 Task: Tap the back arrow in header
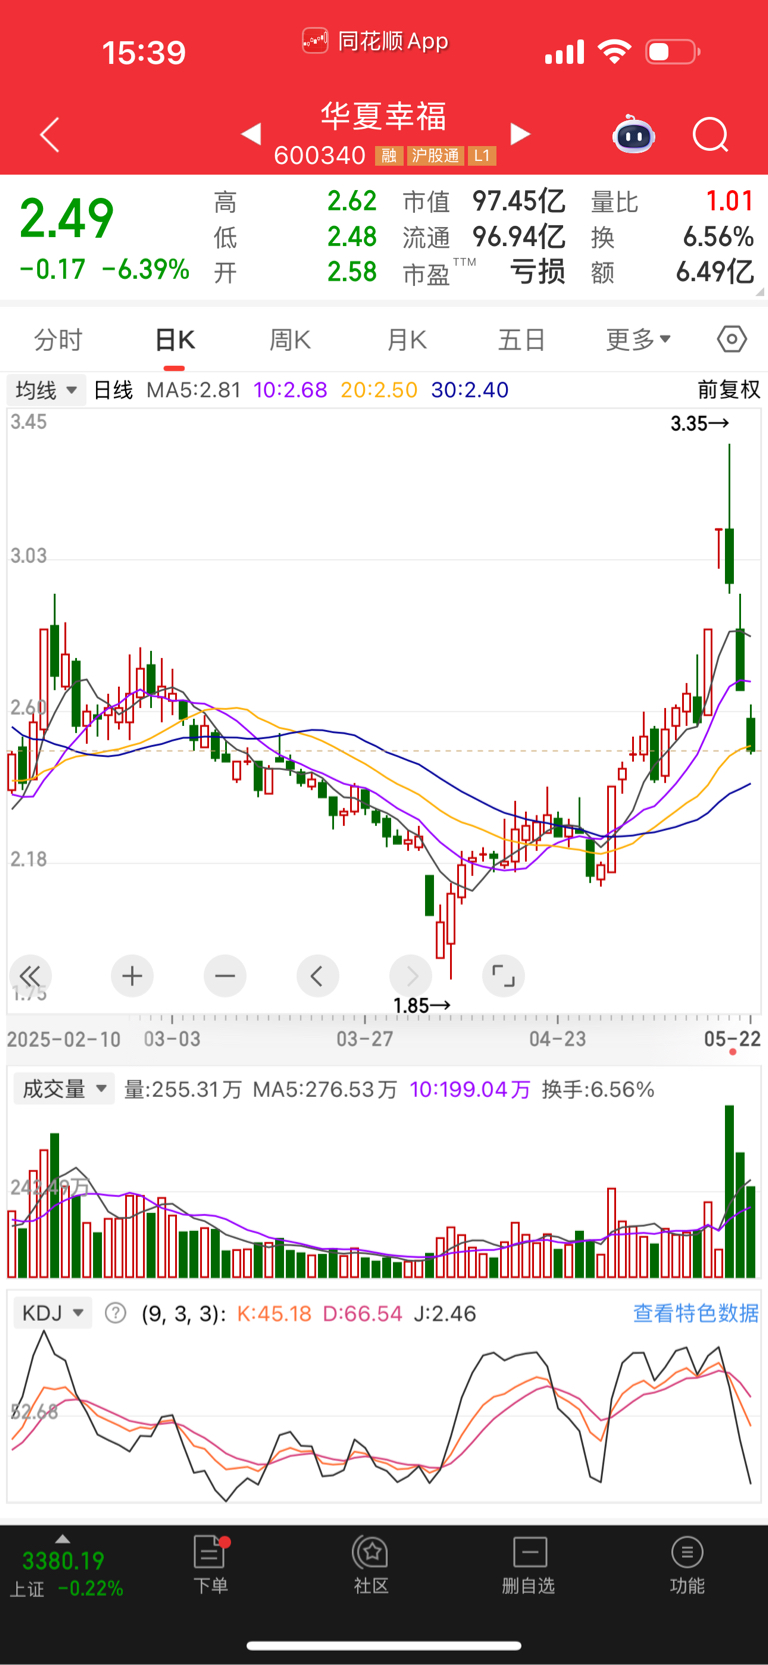tap(49, 135)
